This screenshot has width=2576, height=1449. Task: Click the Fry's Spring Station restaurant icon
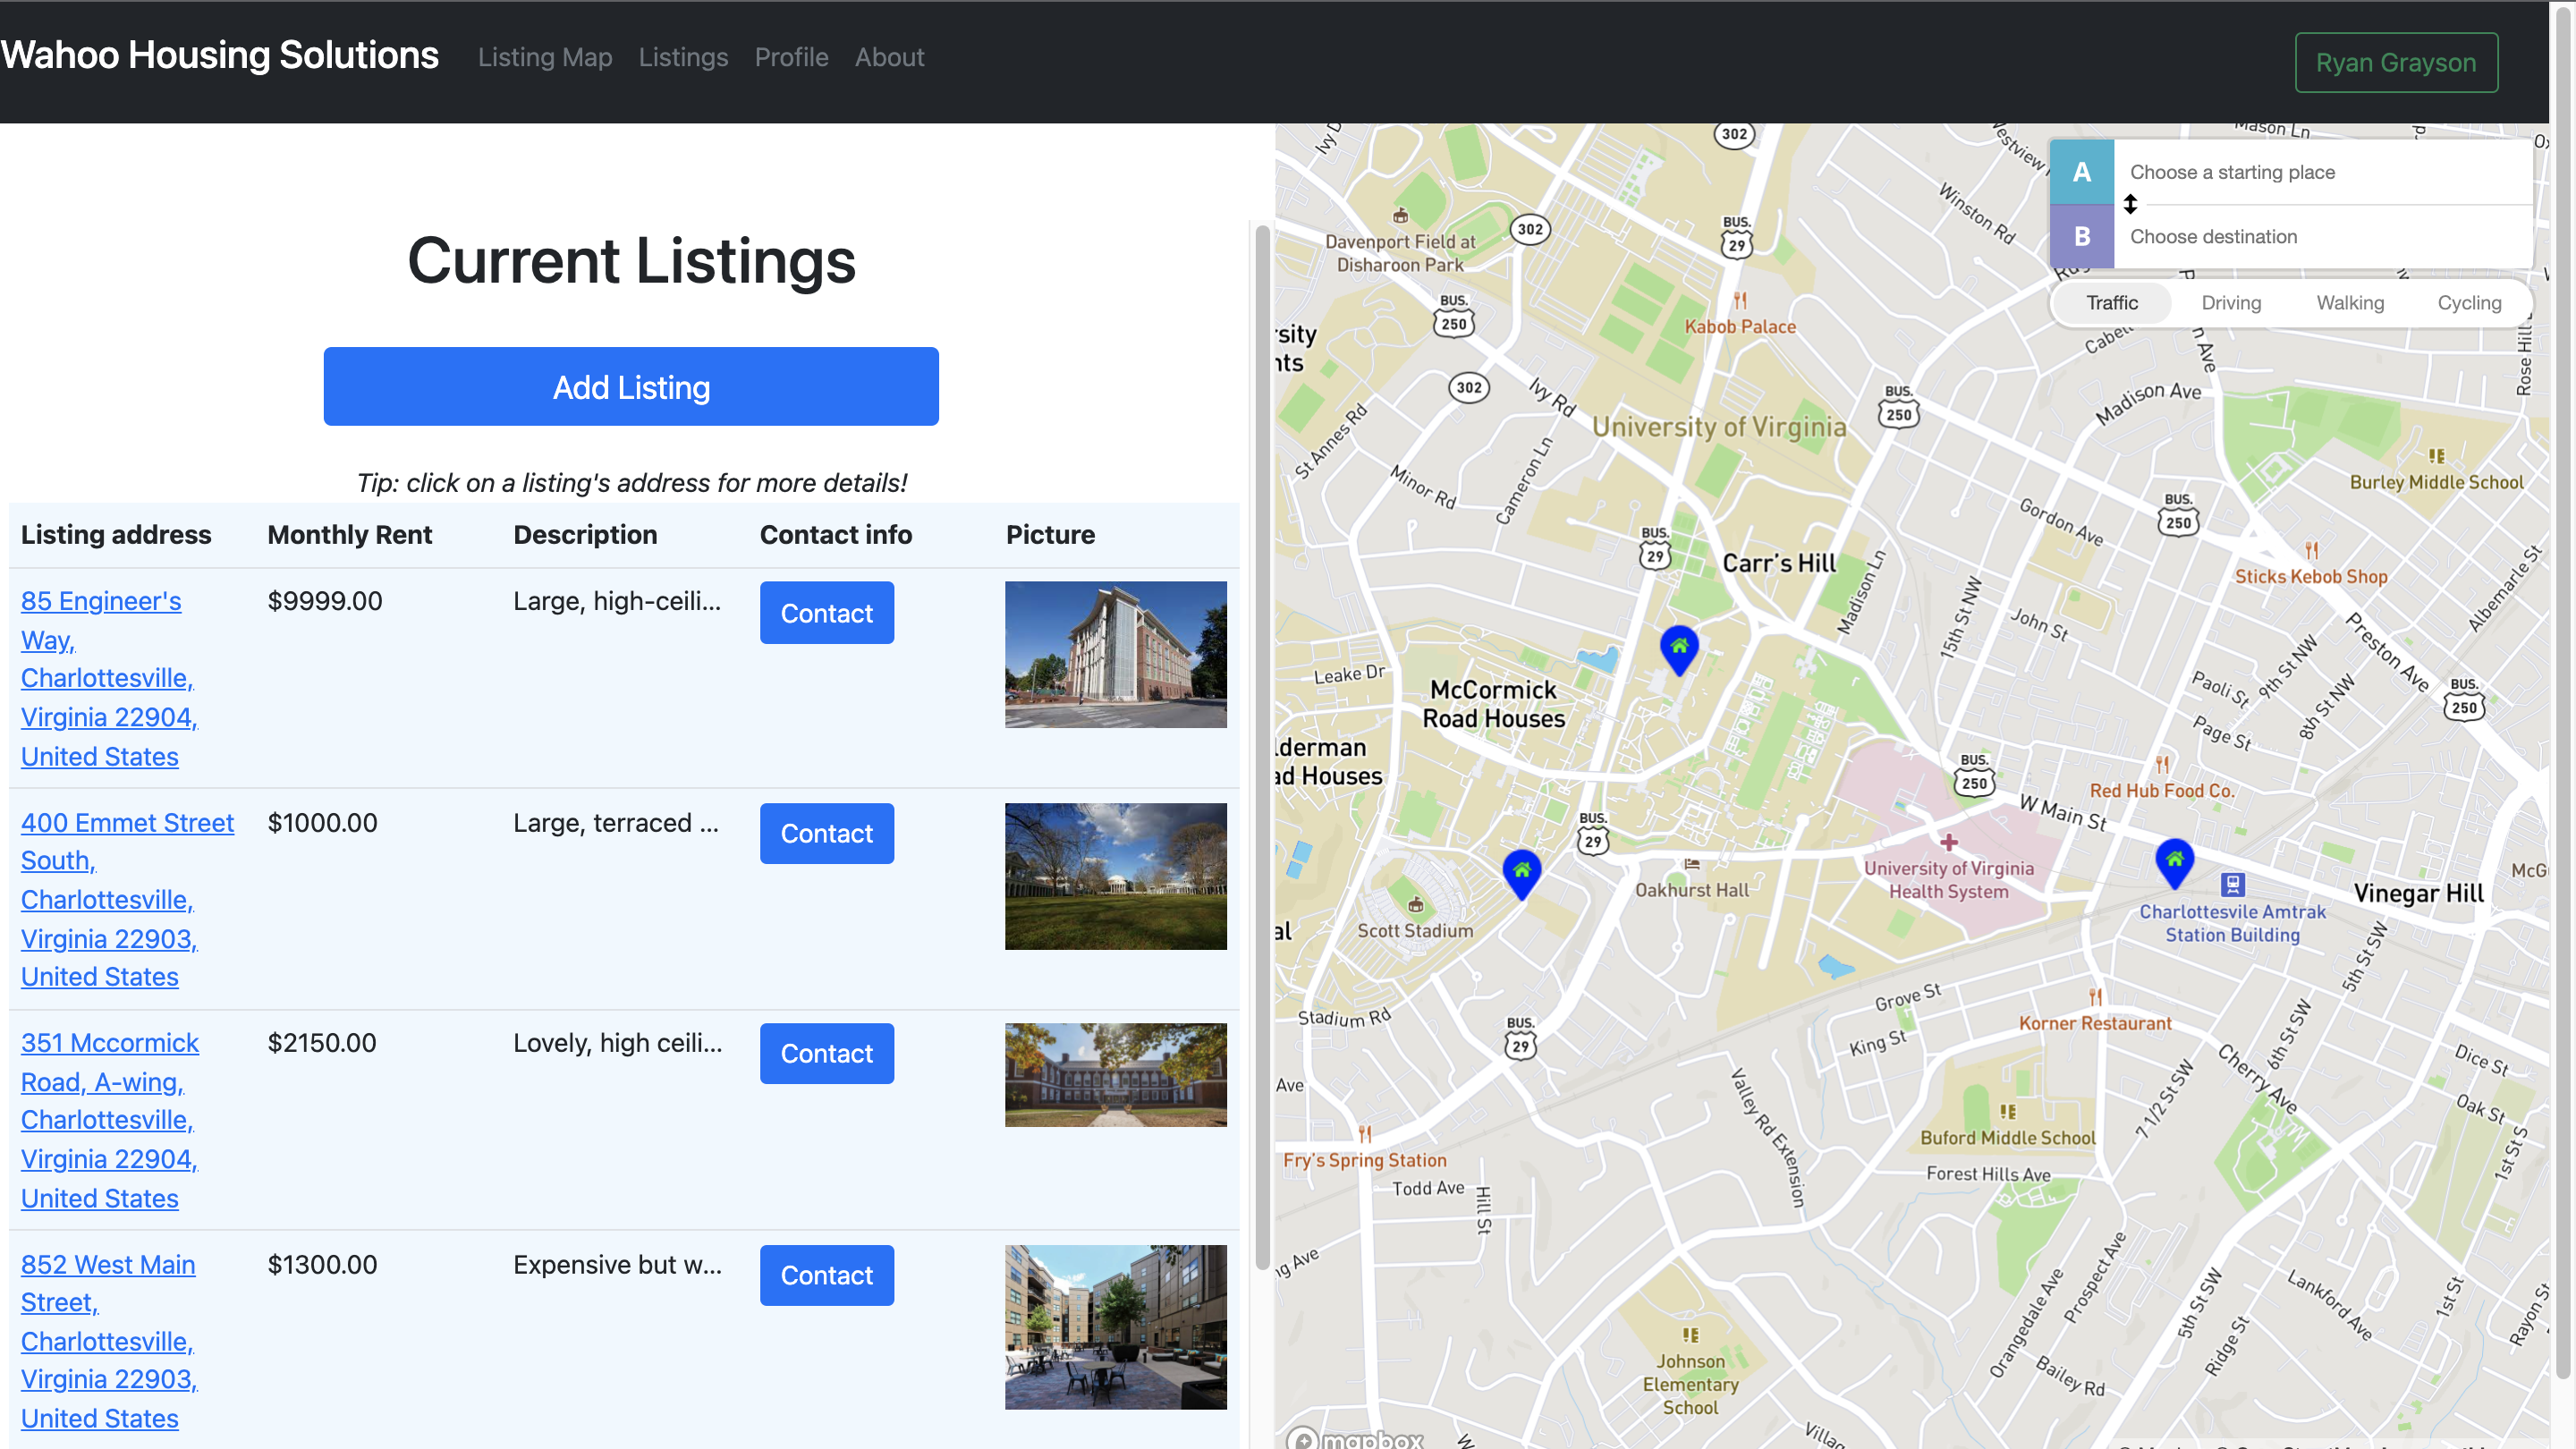[x=1365, y=1134]
